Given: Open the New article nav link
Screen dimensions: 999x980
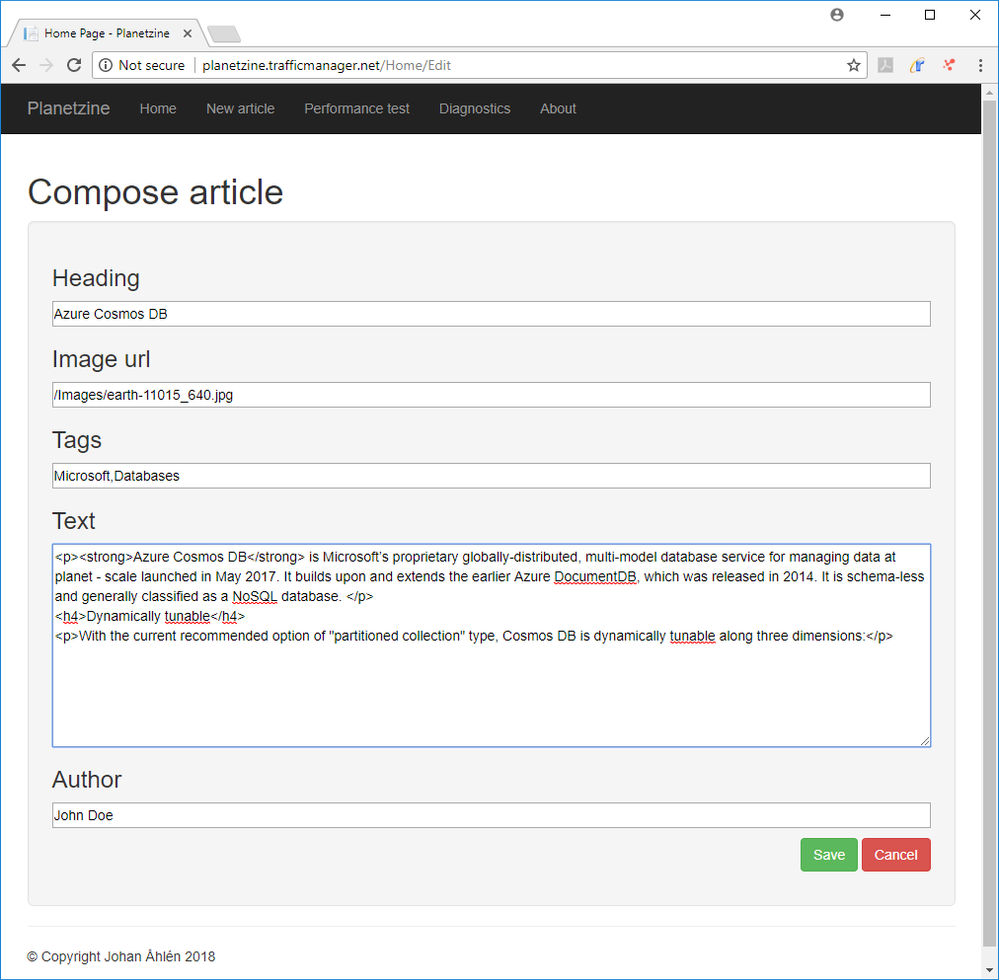Looking at the screenshot, I should click(240, 109).
